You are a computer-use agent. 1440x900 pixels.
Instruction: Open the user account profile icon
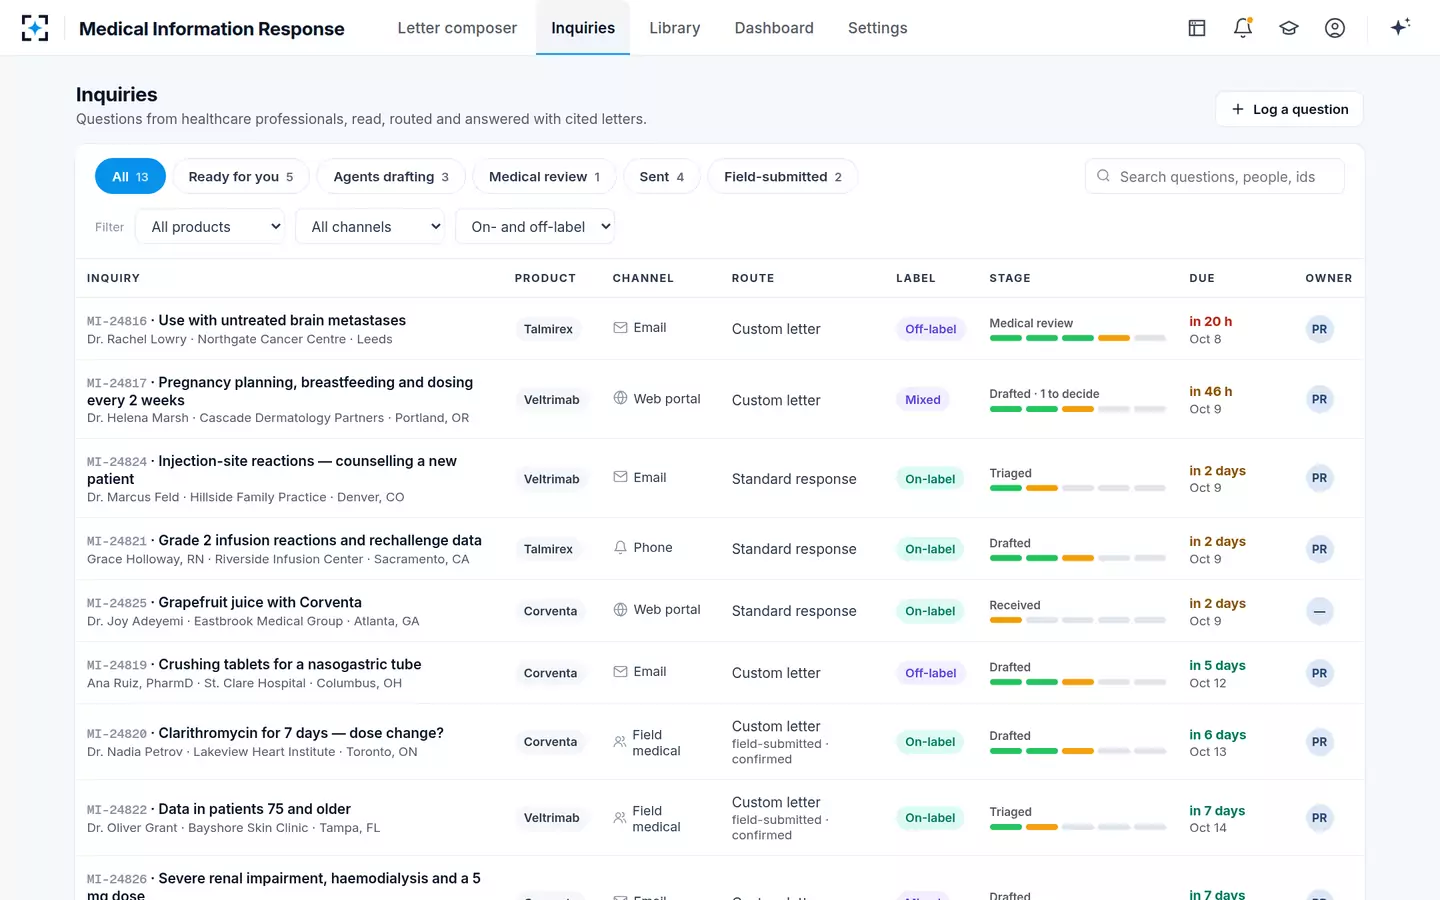click(x=1335, y=28)
